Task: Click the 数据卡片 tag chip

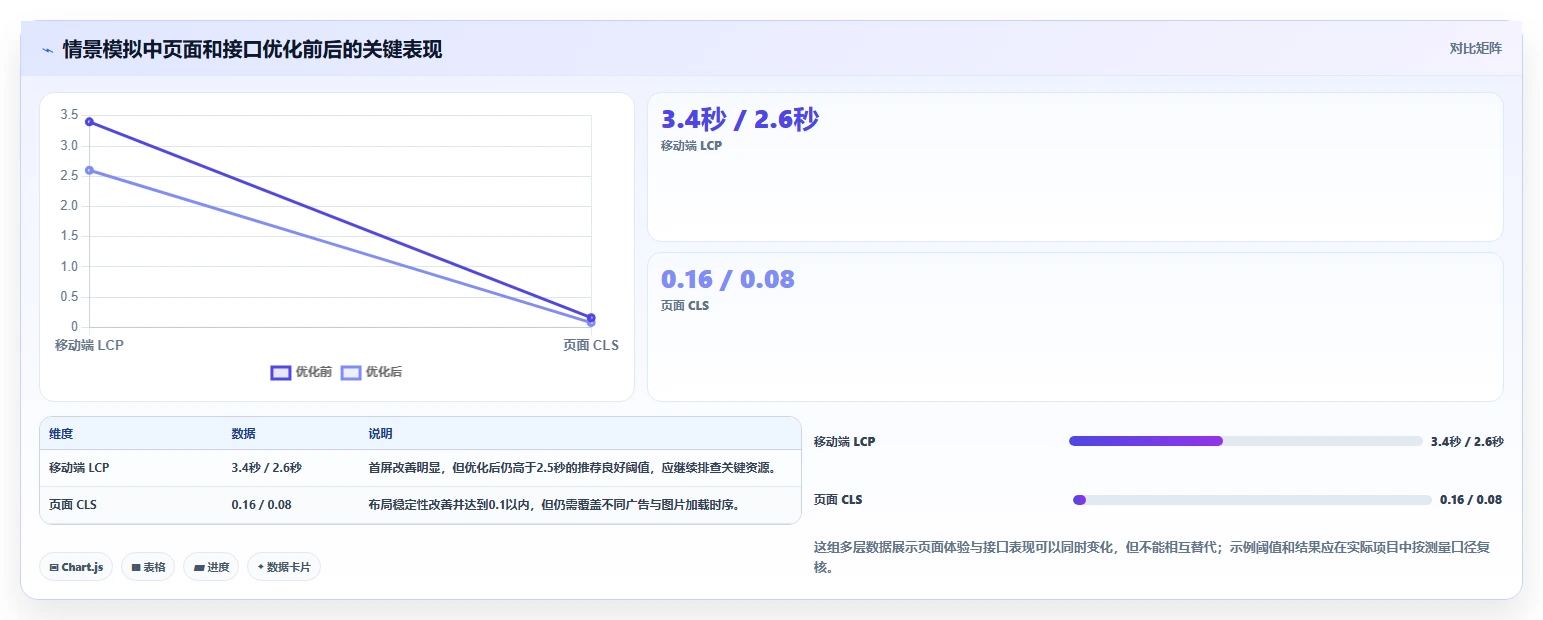Action: pyautogui.click(x=284, y=567)
